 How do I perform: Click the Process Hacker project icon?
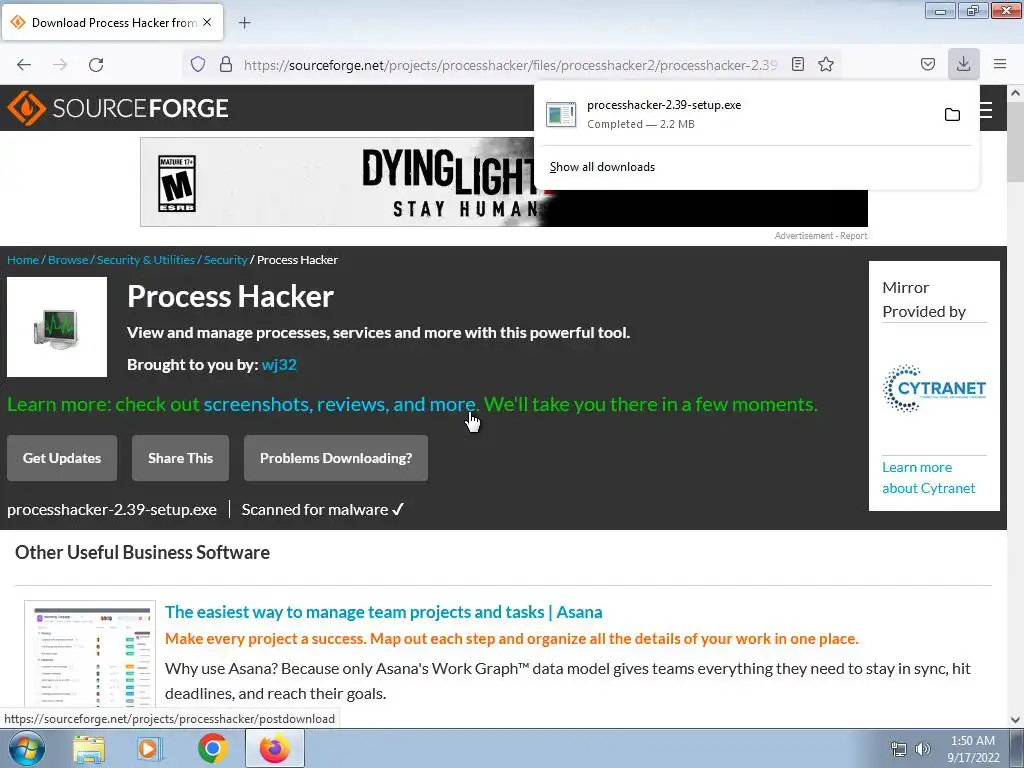point(57,327)
